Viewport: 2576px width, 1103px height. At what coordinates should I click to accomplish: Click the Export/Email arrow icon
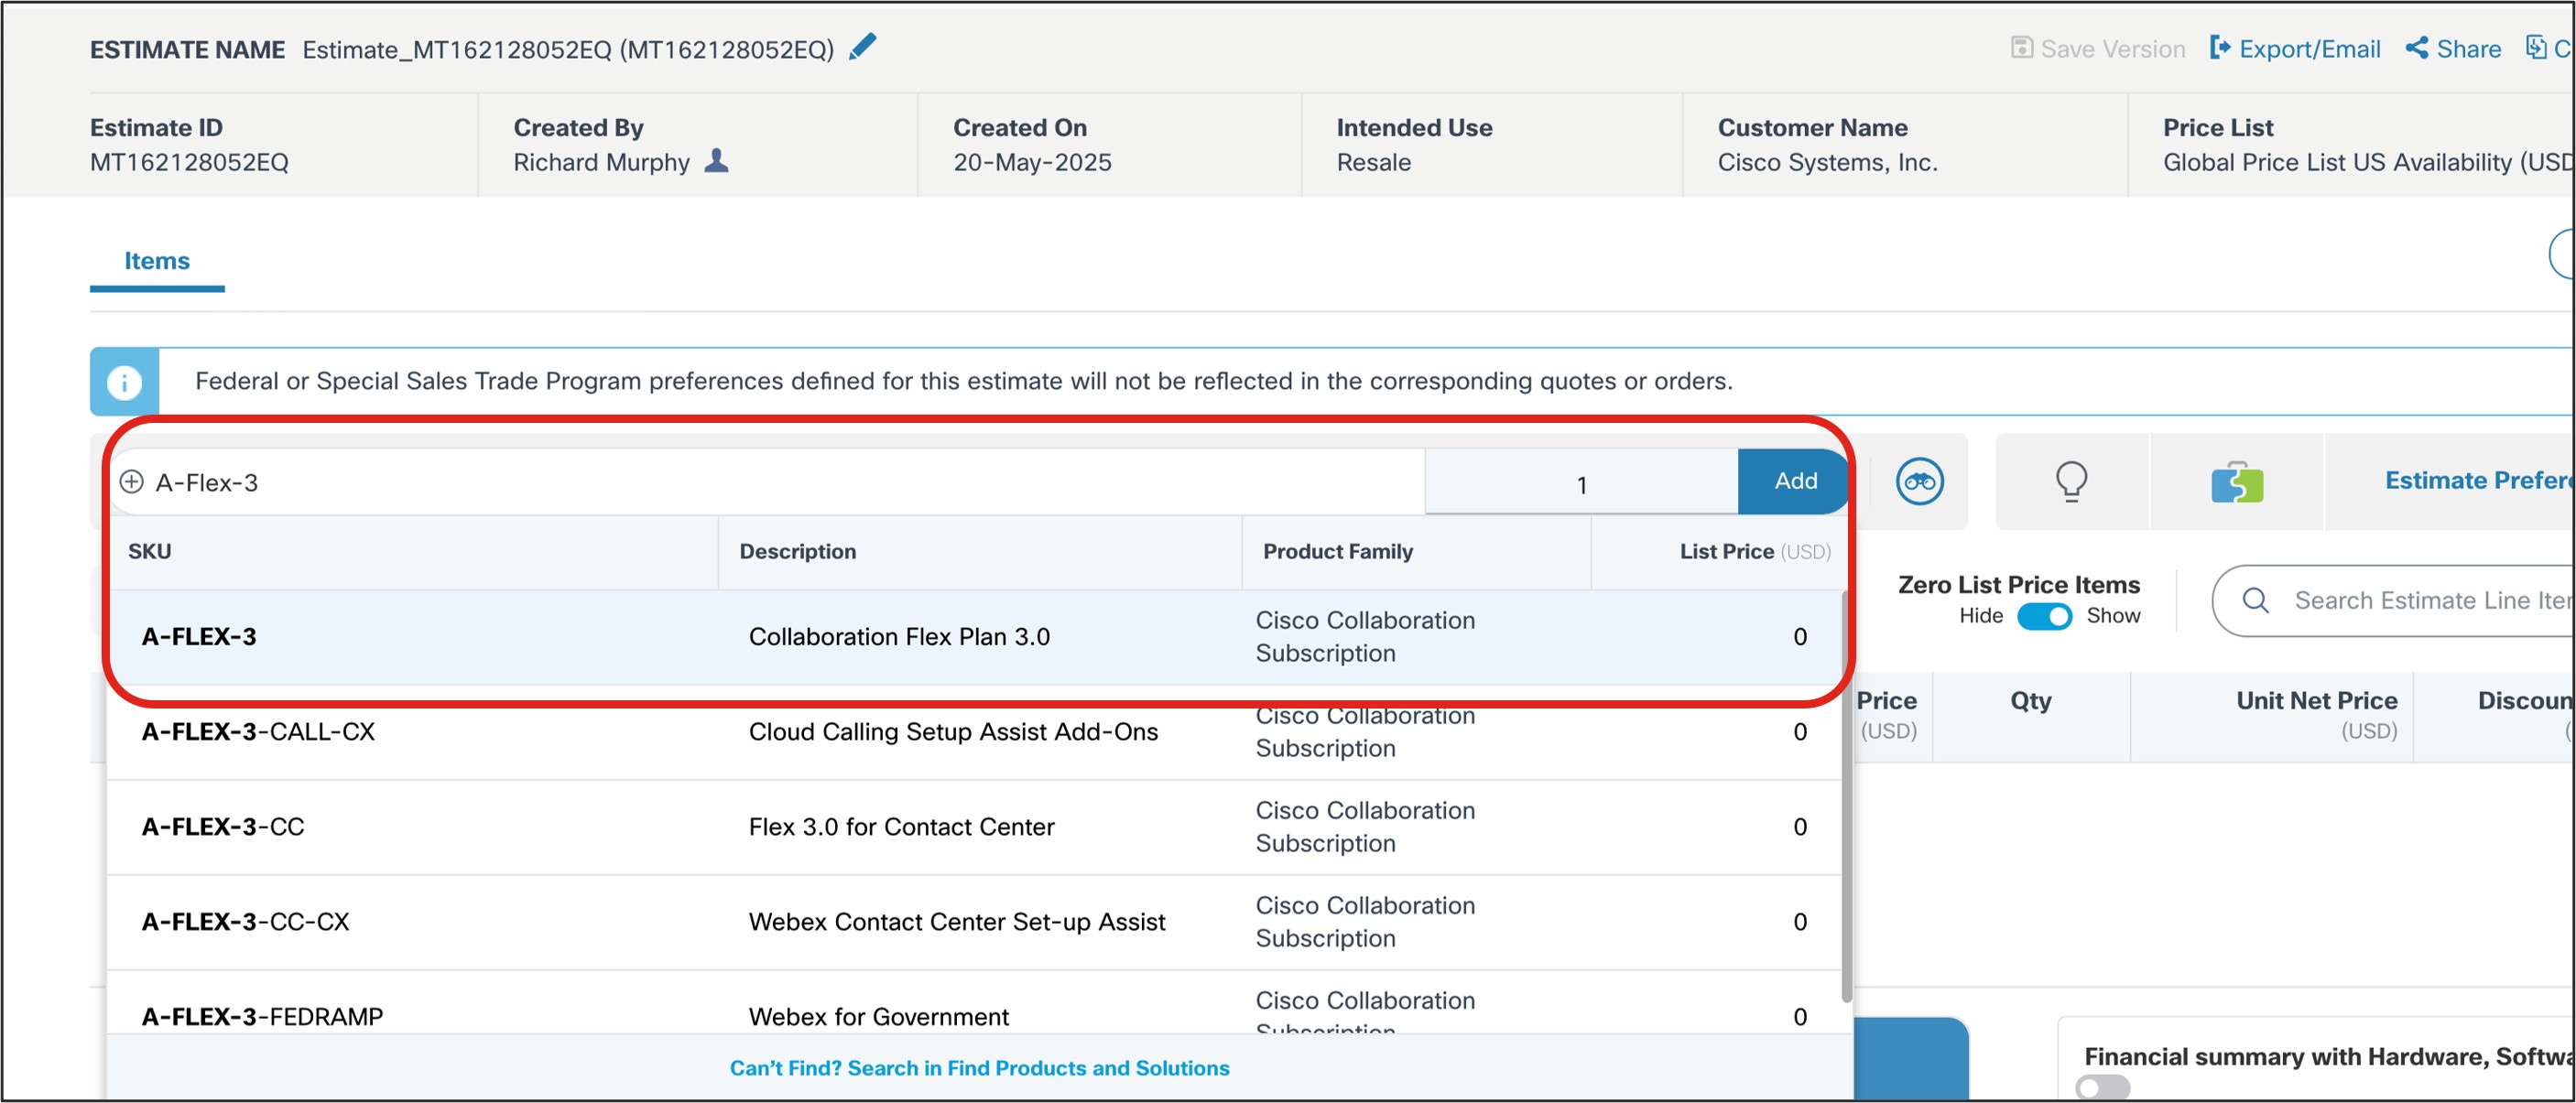(2219, 48)
